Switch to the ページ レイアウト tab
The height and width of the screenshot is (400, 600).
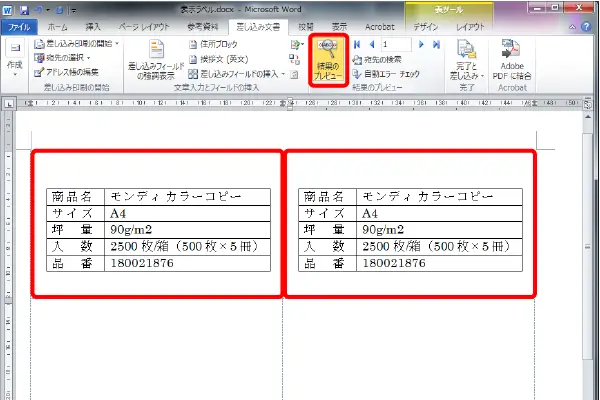144,27
